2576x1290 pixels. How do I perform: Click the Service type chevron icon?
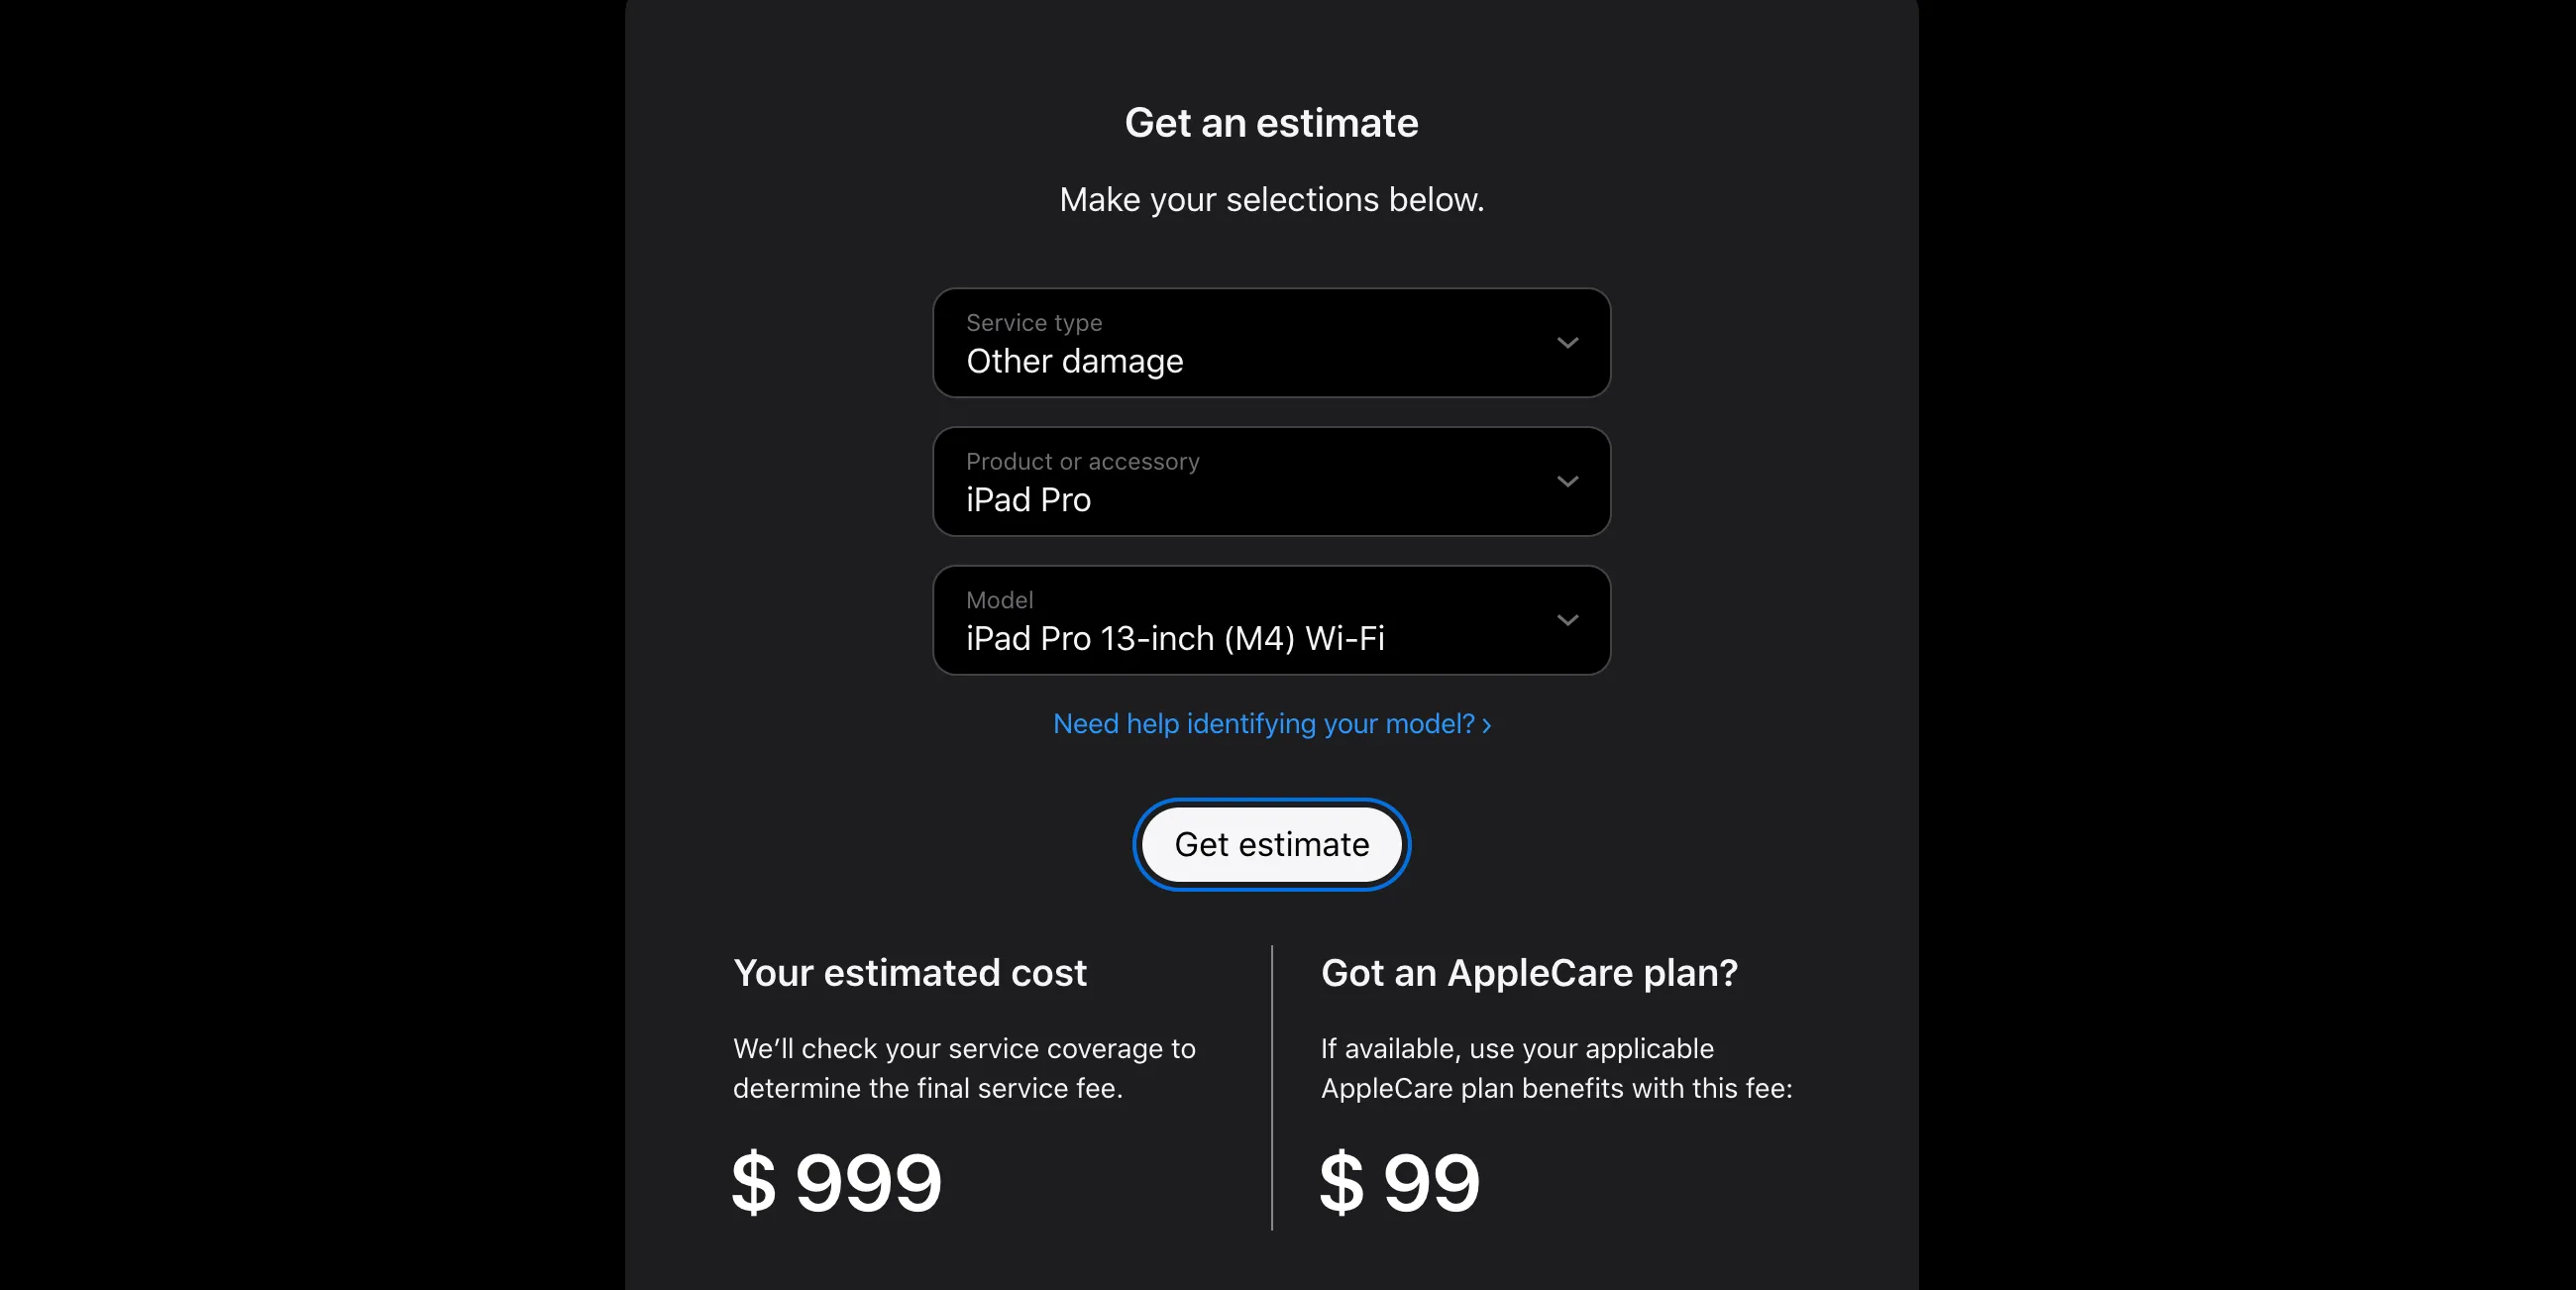(x=1567, y=343)
